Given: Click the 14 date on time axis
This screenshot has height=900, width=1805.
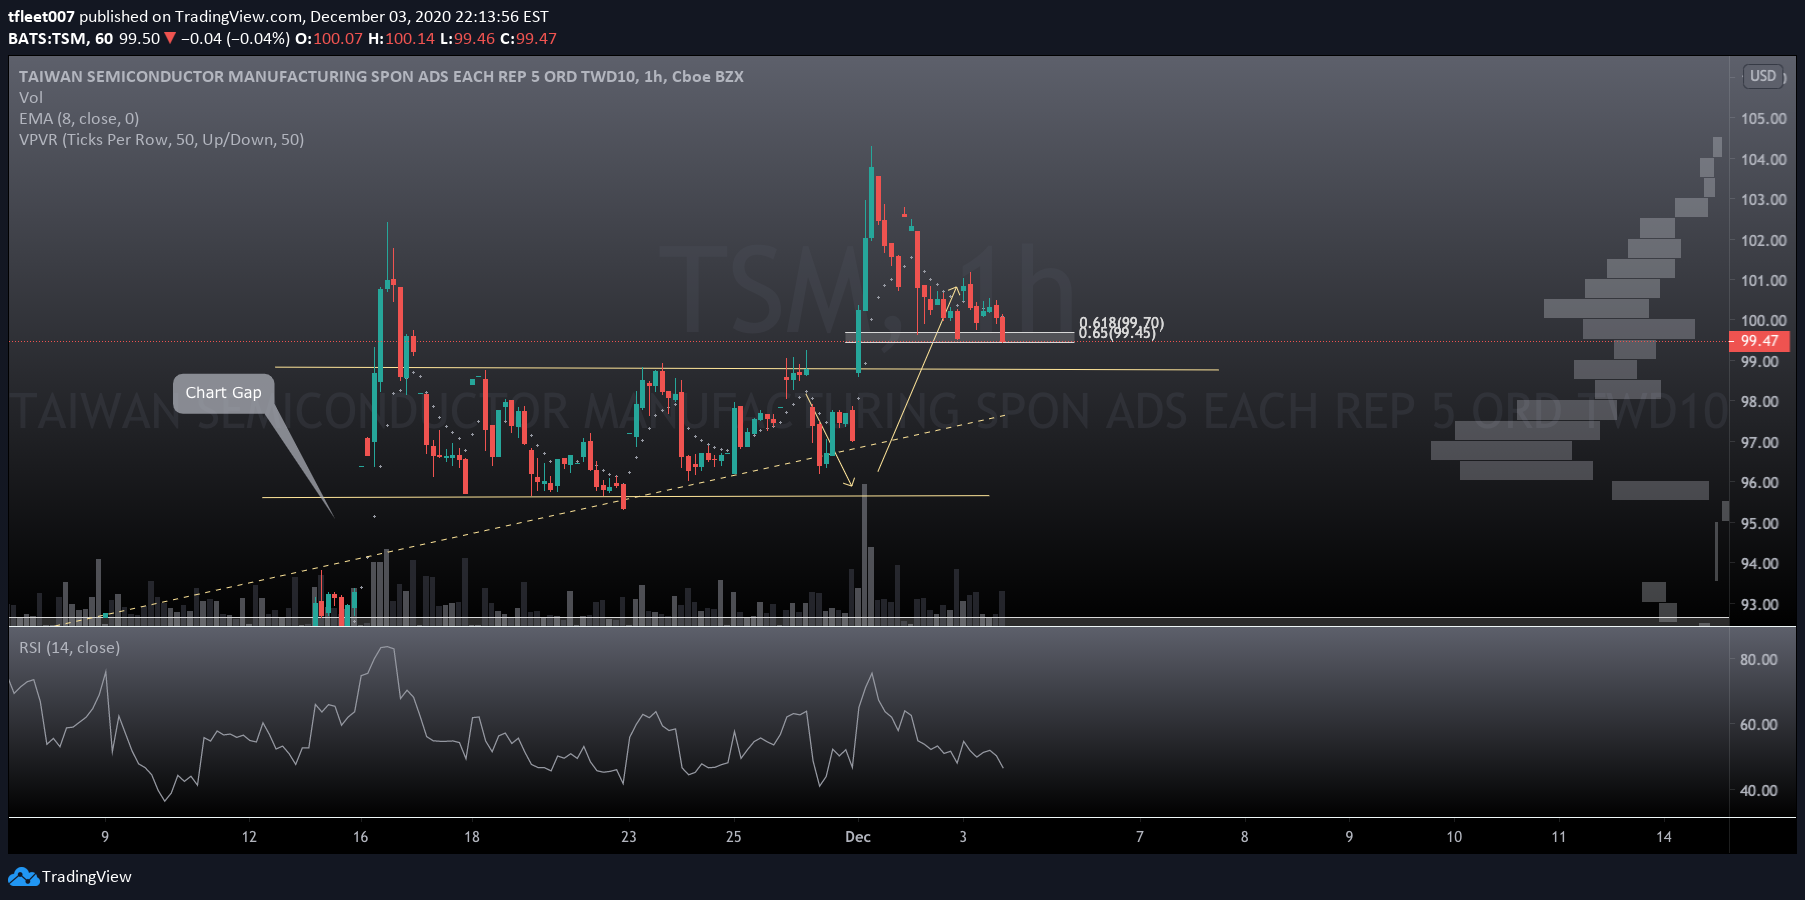Looking at the screenshot, I should point(1664,837).
